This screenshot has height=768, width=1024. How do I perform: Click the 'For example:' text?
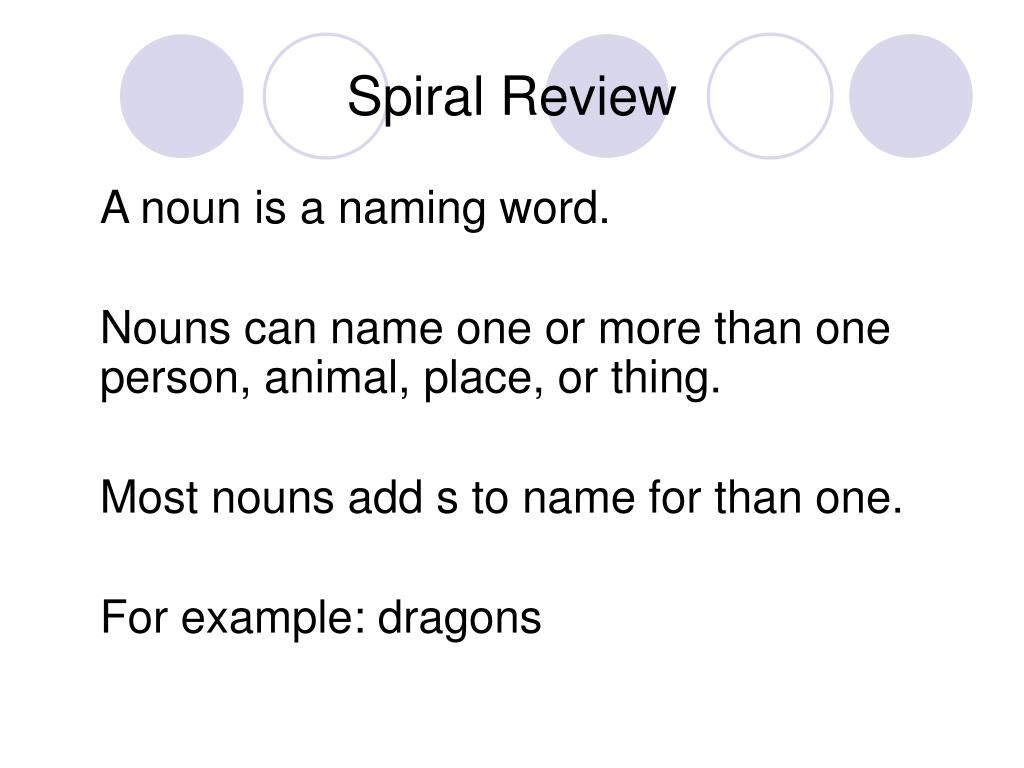point(233,618)
